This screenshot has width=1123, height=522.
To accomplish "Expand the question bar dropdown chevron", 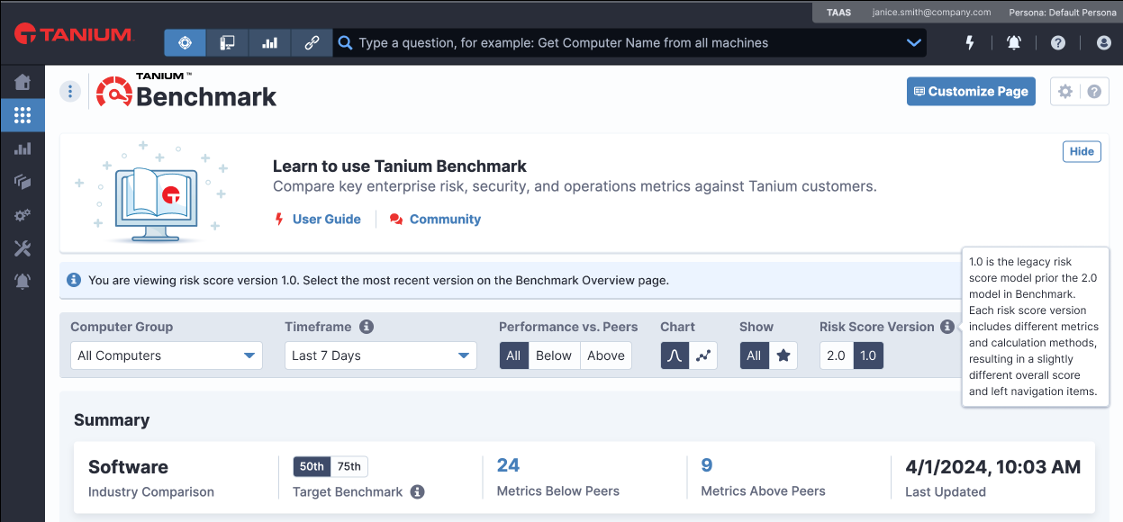I will pos(913,43).
